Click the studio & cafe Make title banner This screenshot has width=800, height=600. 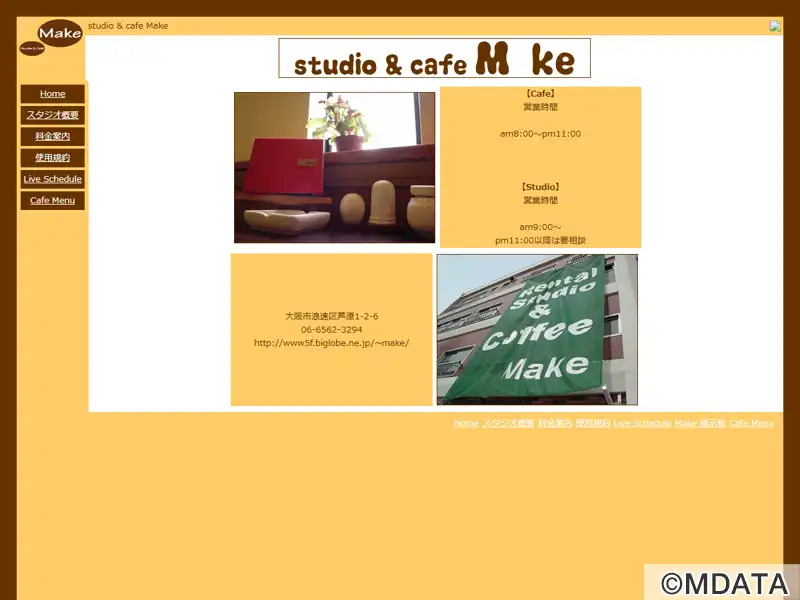pyautogui.click(x=434, y=58)
